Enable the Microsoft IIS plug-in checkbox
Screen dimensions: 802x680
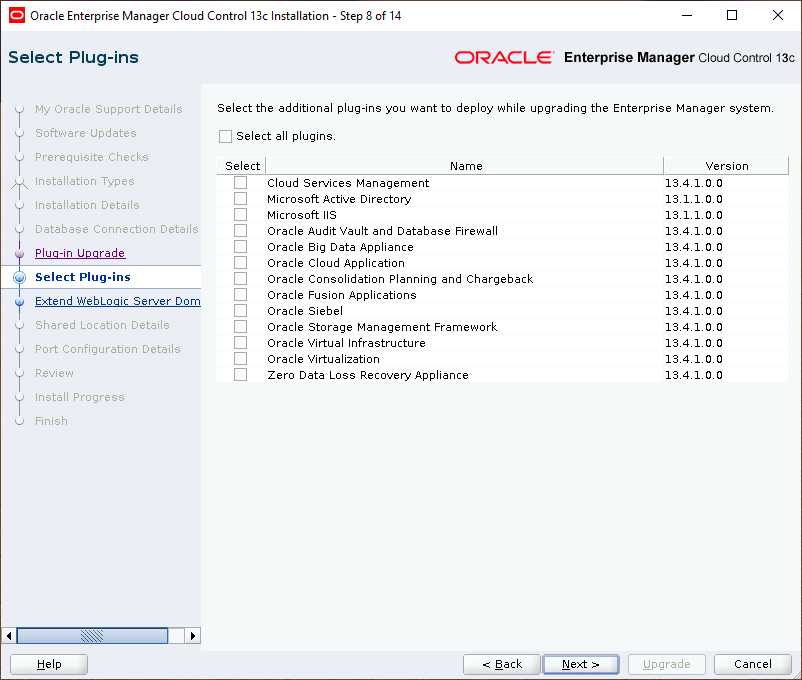click(240, 214)
